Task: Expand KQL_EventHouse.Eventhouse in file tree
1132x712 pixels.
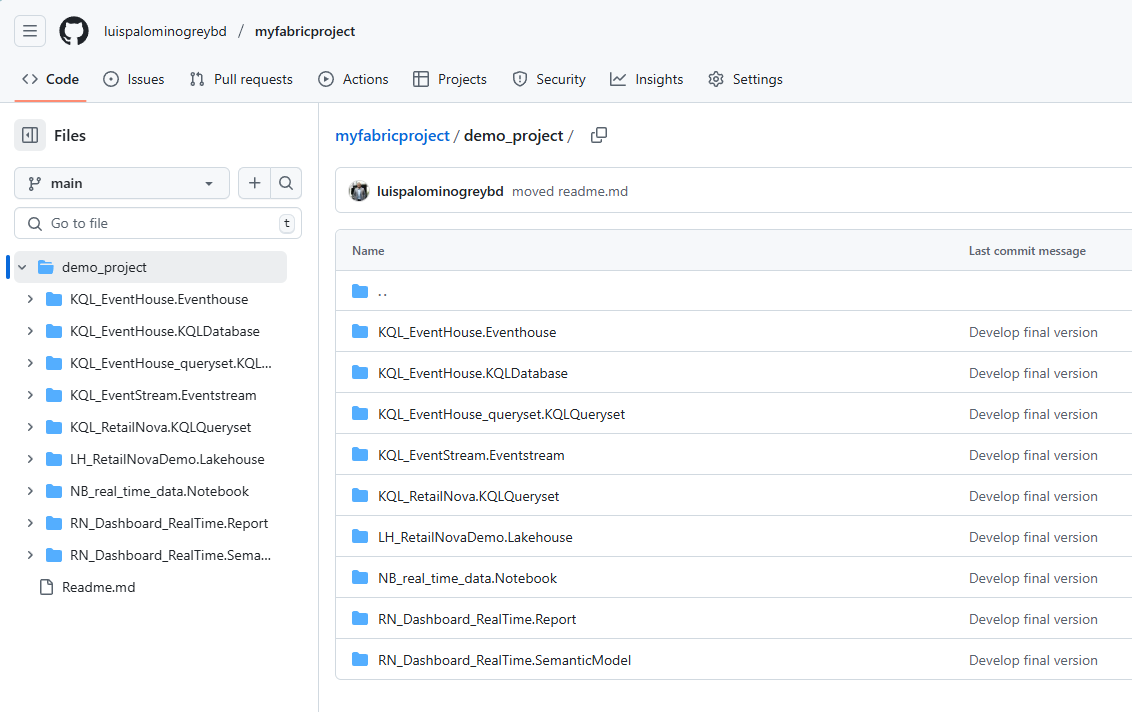Action: pyautogui.click(x=30, y=299)
